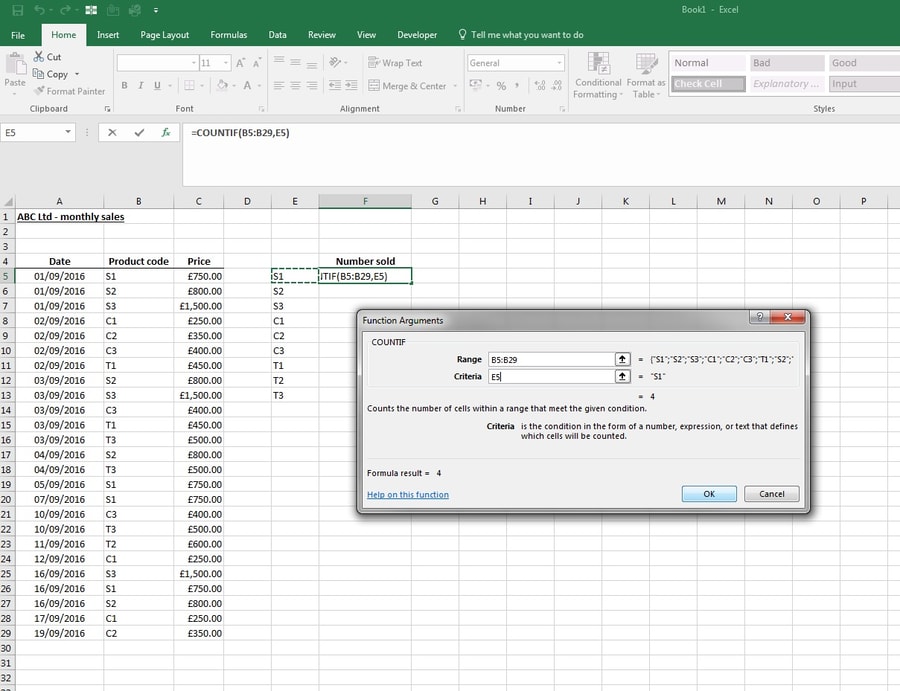
Task: Cancel the formula entry with the X icon
Action: coord(112,133)
